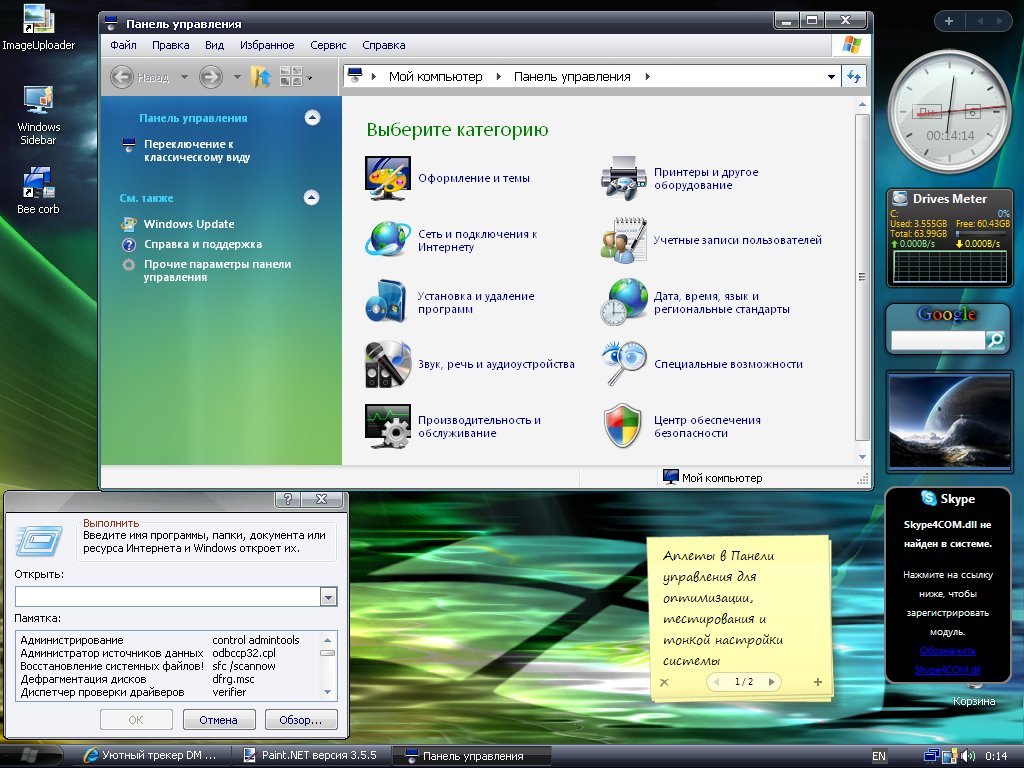
Task: Open the User Accounts icon
Action: click(623, 240)
